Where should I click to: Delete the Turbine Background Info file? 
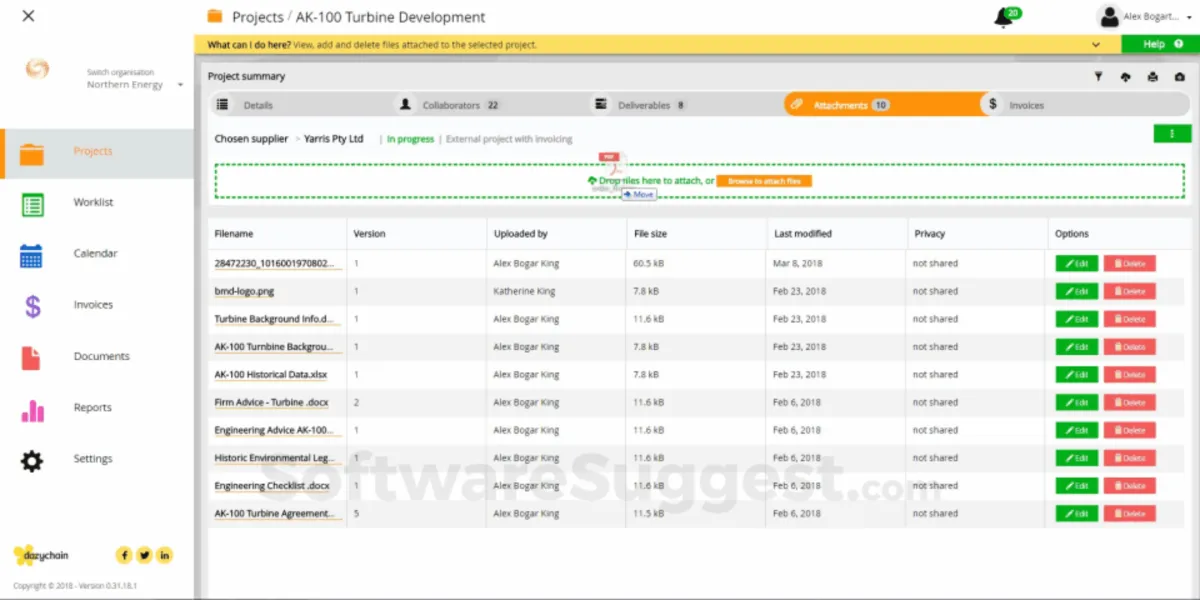click(1129, 319)
